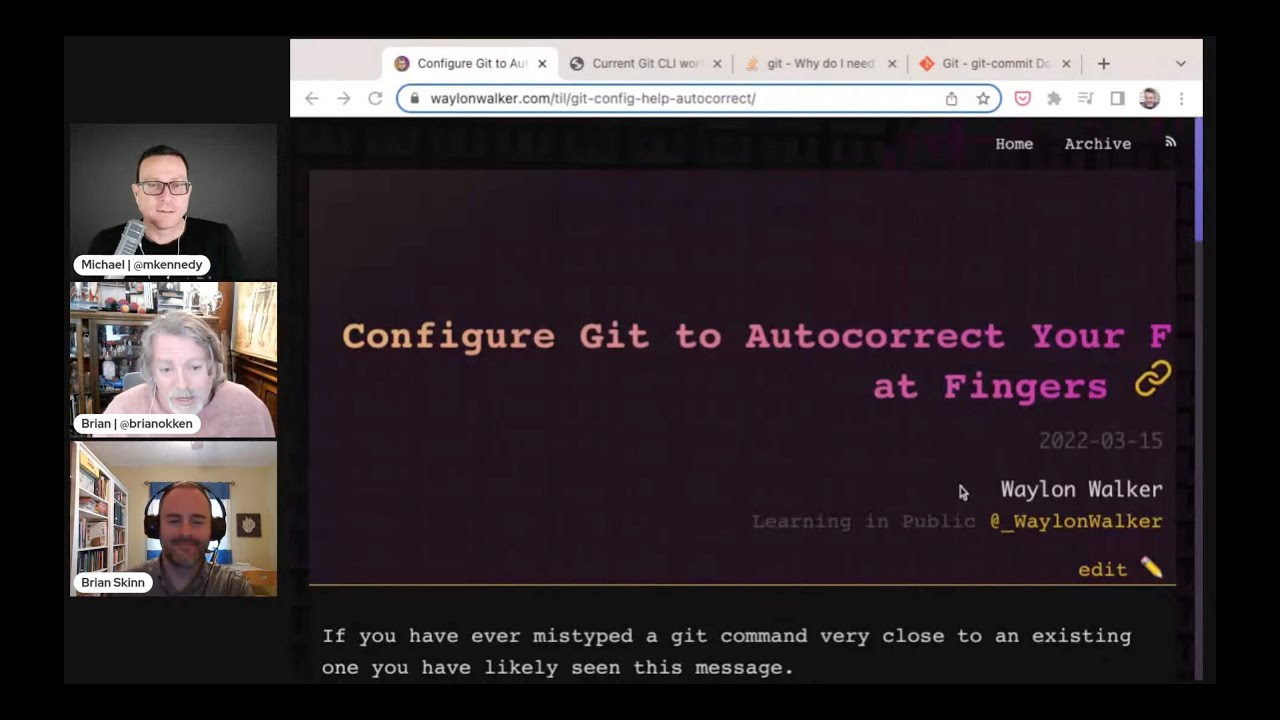Click the page vertical scrollbar thumb
Screen dimensions: 1280x720
[x=1198, y=180]
